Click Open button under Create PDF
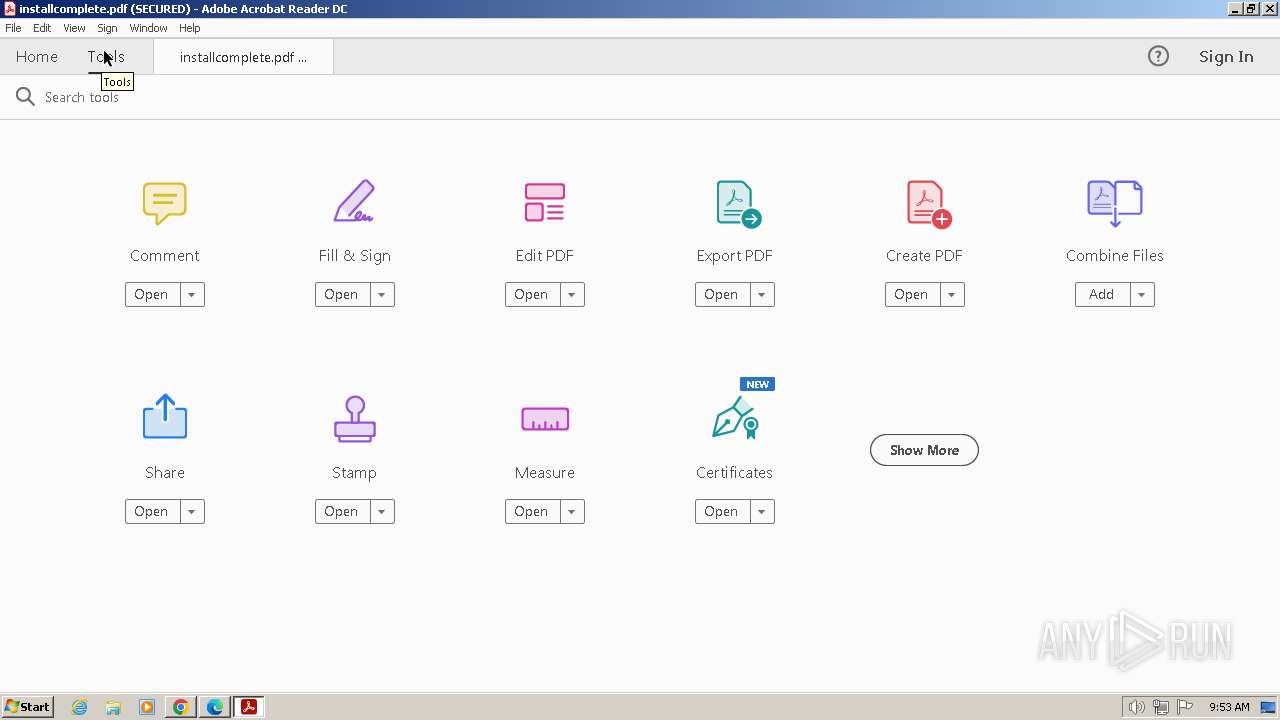This screenshot has width=1280, height=720. [x=911, y=294]
